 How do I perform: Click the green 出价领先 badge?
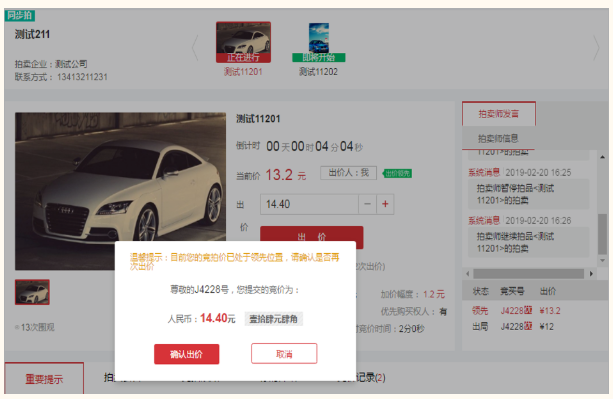[x=397, y=173]
